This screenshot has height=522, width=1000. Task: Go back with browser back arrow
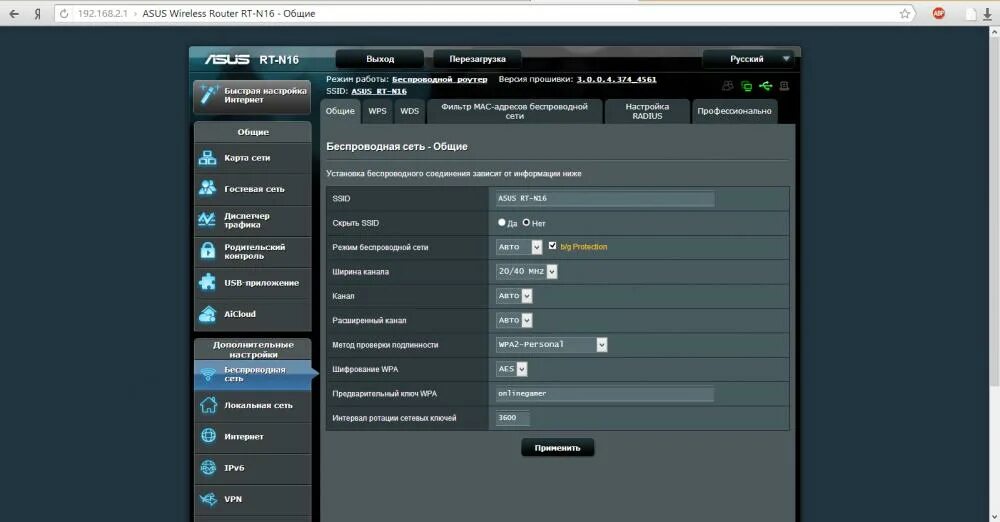tap(14, 13)
